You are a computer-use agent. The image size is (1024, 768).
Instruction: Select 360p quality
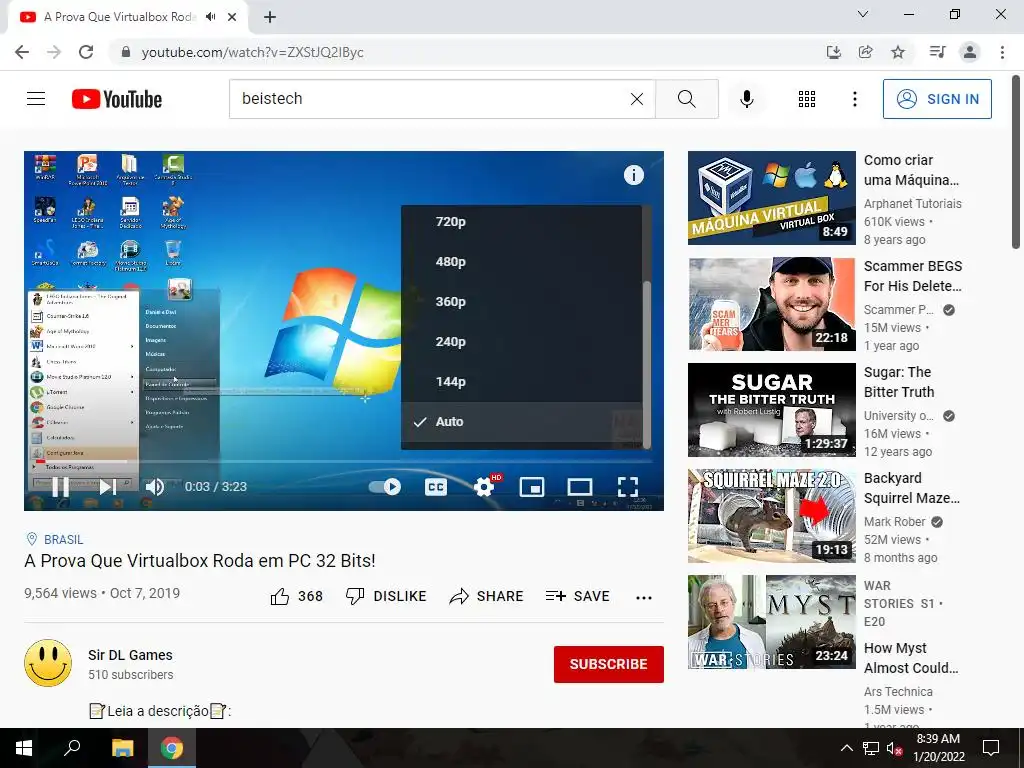point(522,302)
